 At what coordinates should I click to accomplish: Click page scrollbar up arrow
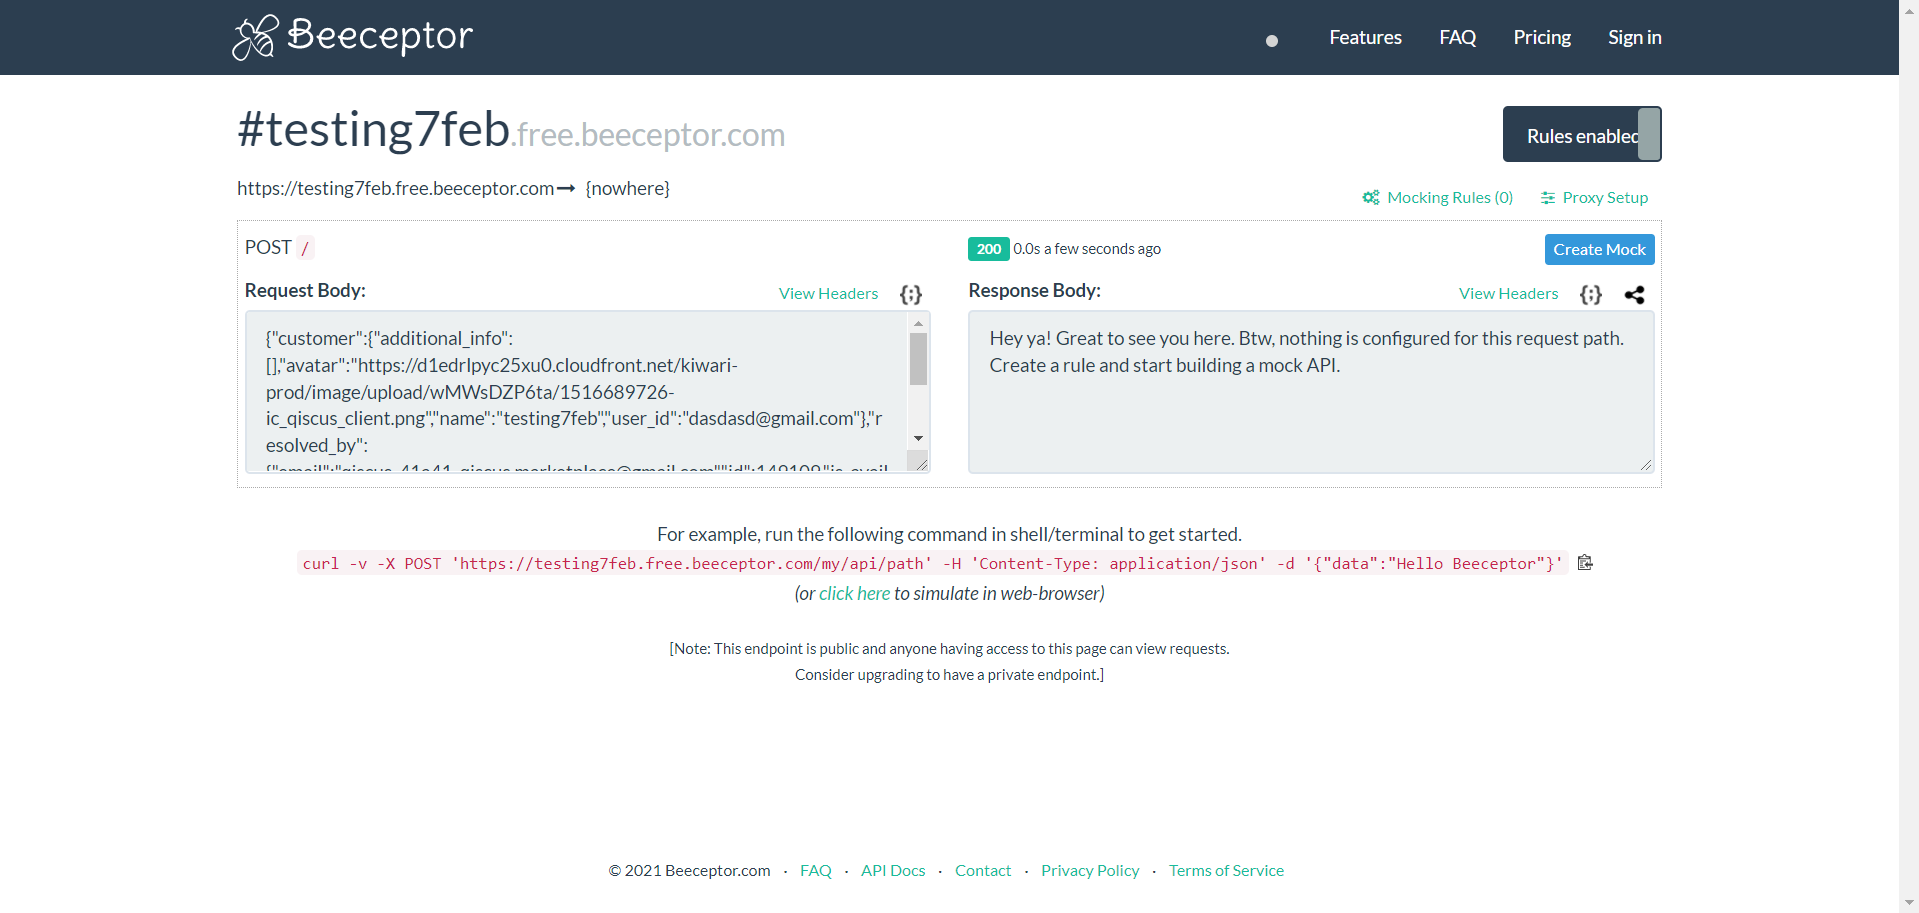(1909, 9)
